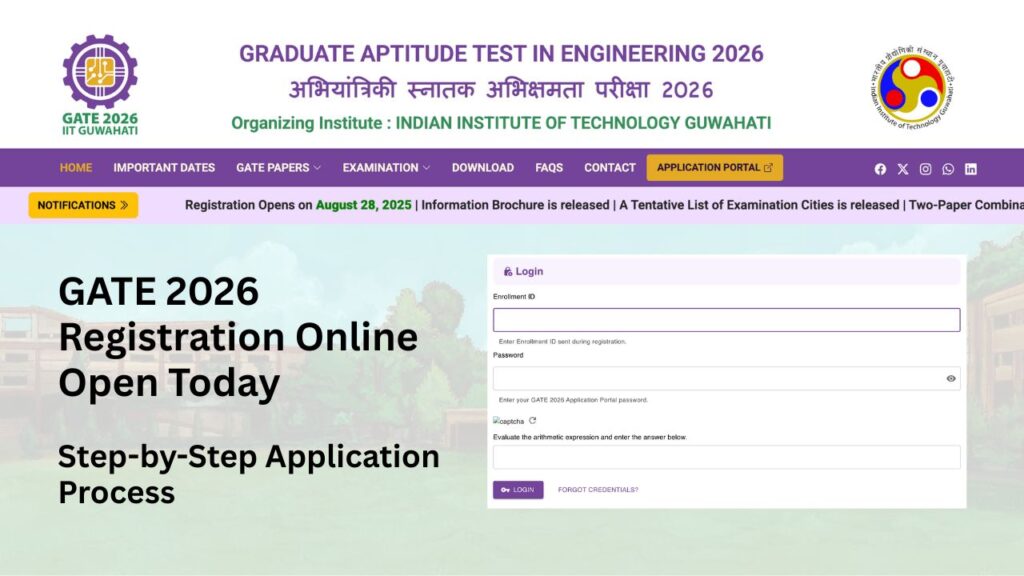Open the WhatsApp social icon

948,169
